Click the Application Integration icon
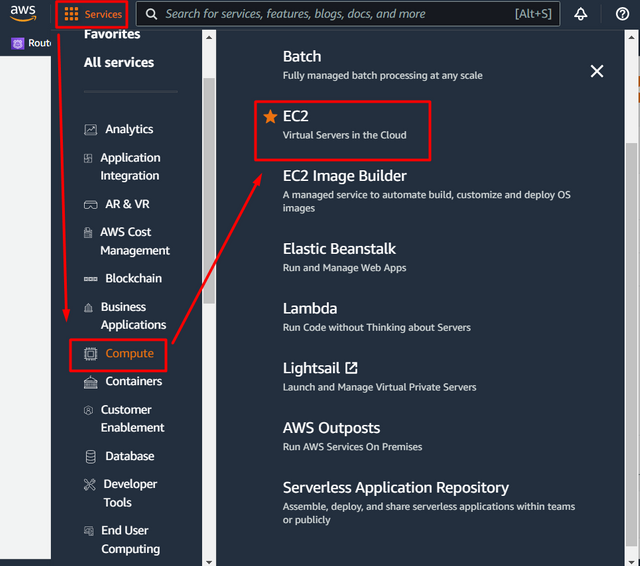 click(x=88, y=158)
